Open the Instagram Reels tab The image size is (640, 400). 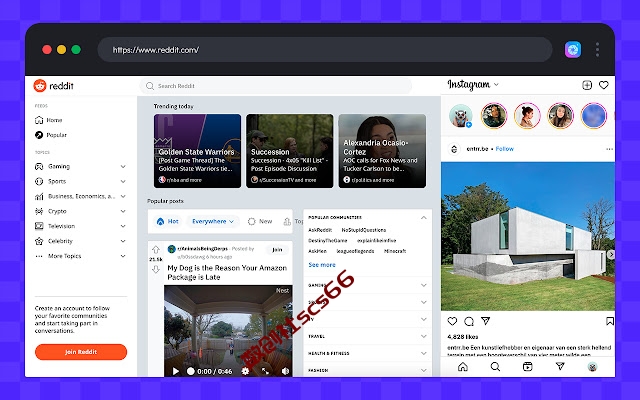tap(528, 367)
